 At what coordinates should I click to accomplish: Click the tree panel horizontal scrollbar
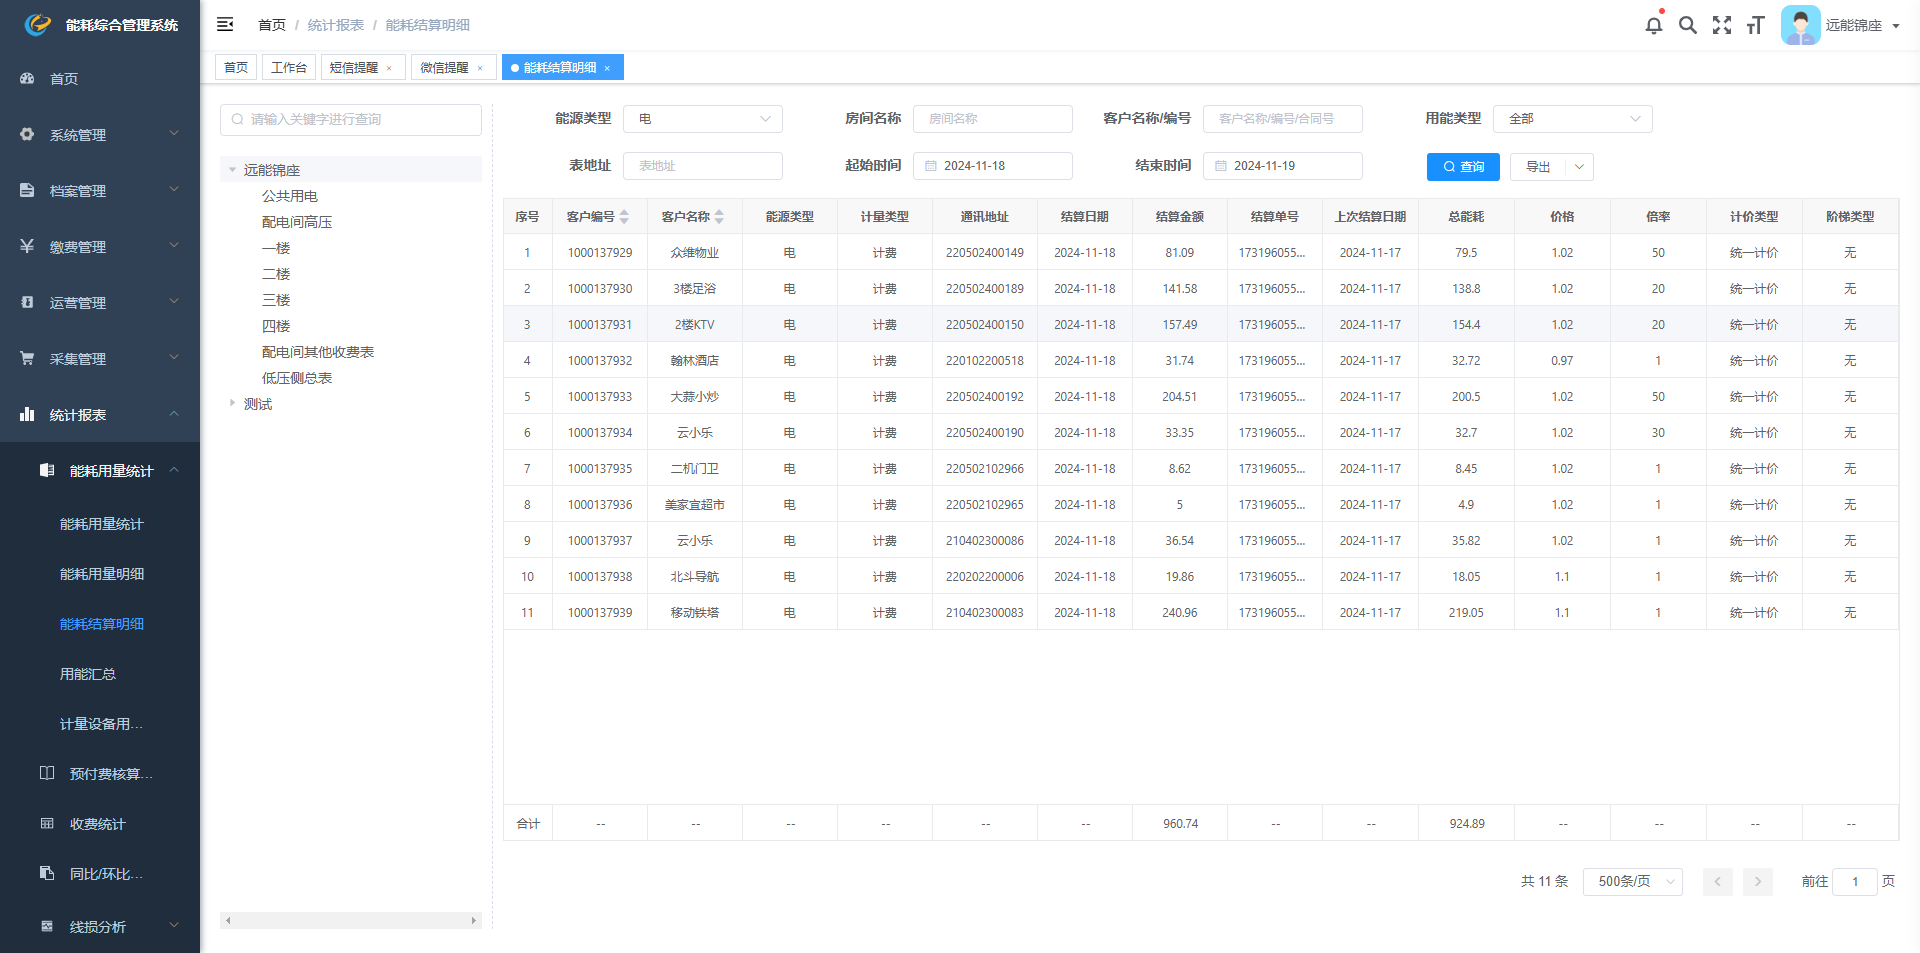point(350,920)
